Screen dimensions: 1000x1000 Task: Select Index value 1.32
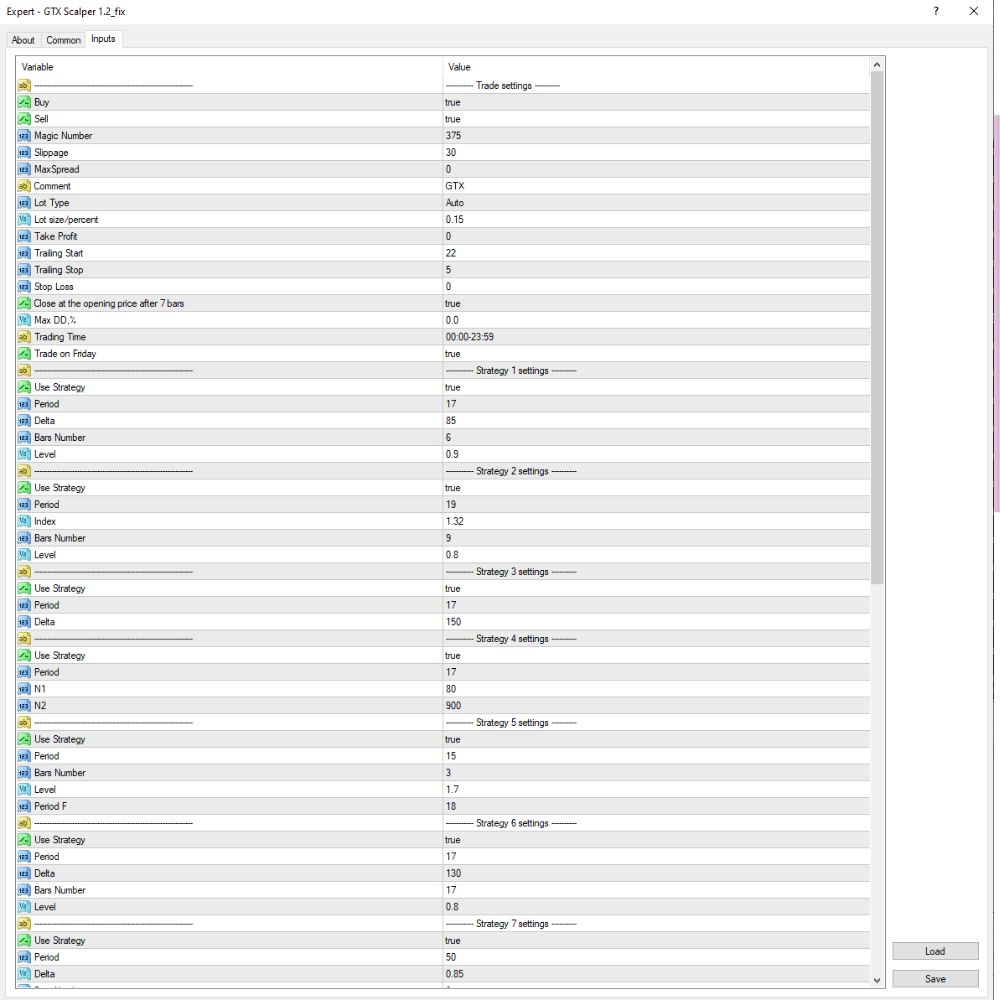[455, 522]
